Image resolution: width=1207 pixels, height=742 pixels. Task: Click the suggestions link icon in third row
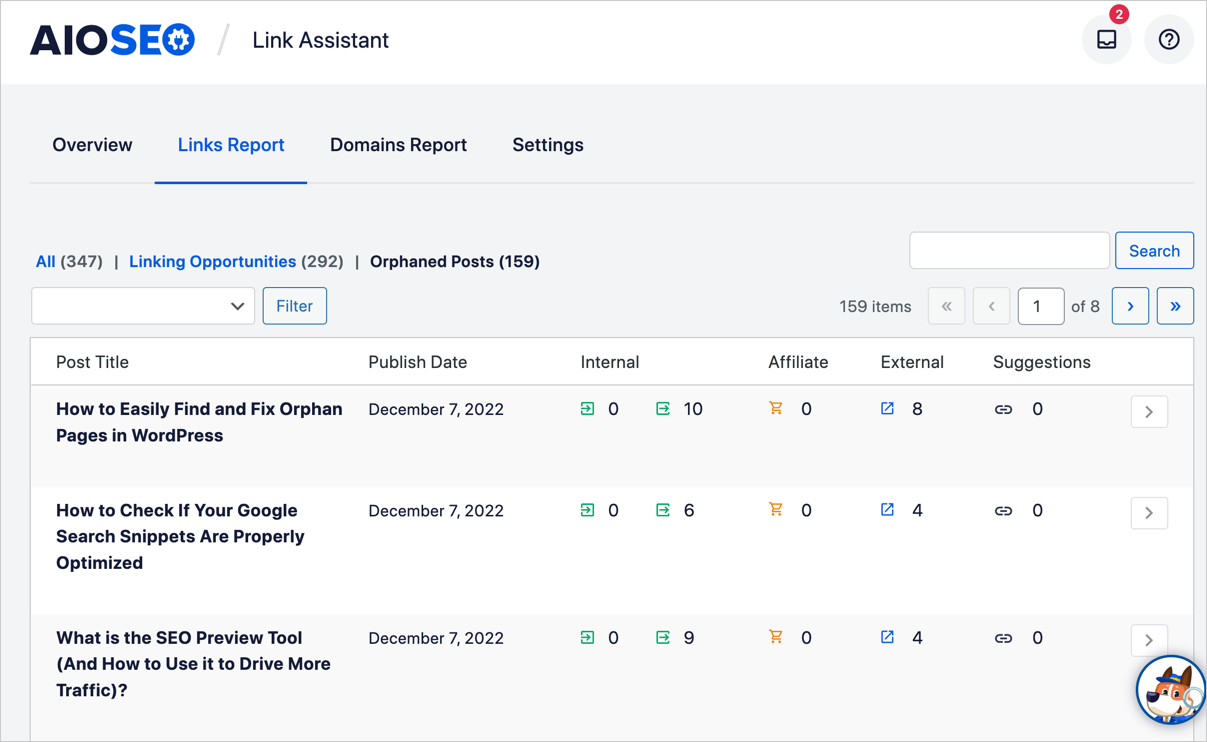[1003, 638]
